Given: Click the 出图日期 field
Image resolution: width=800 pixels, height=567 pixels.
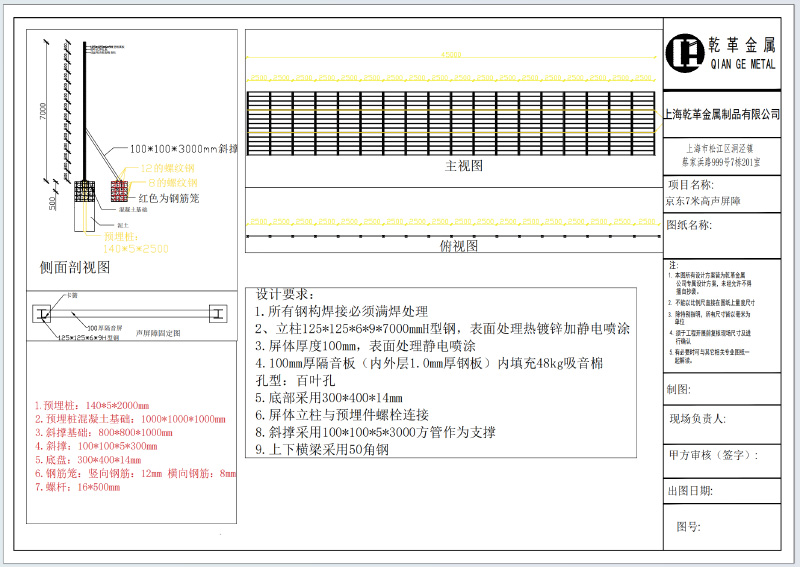Looking at the screenshot, I should pyautogui.click(x=690, y=490).
